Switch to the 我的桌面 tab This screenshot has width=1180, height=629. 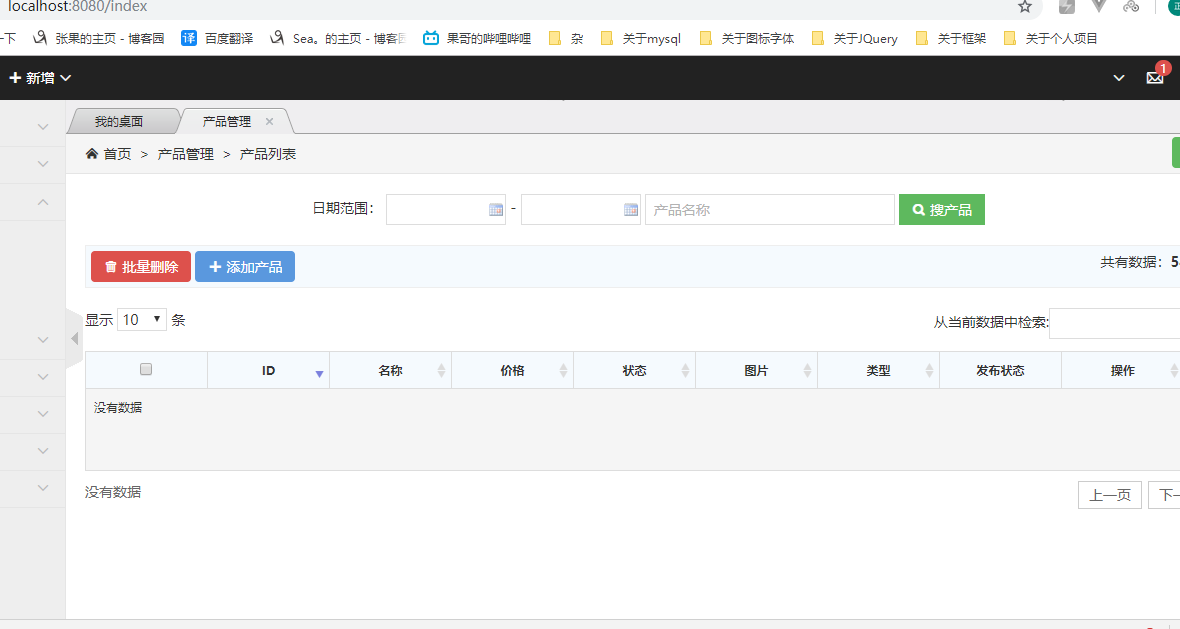tap(119, 121)
